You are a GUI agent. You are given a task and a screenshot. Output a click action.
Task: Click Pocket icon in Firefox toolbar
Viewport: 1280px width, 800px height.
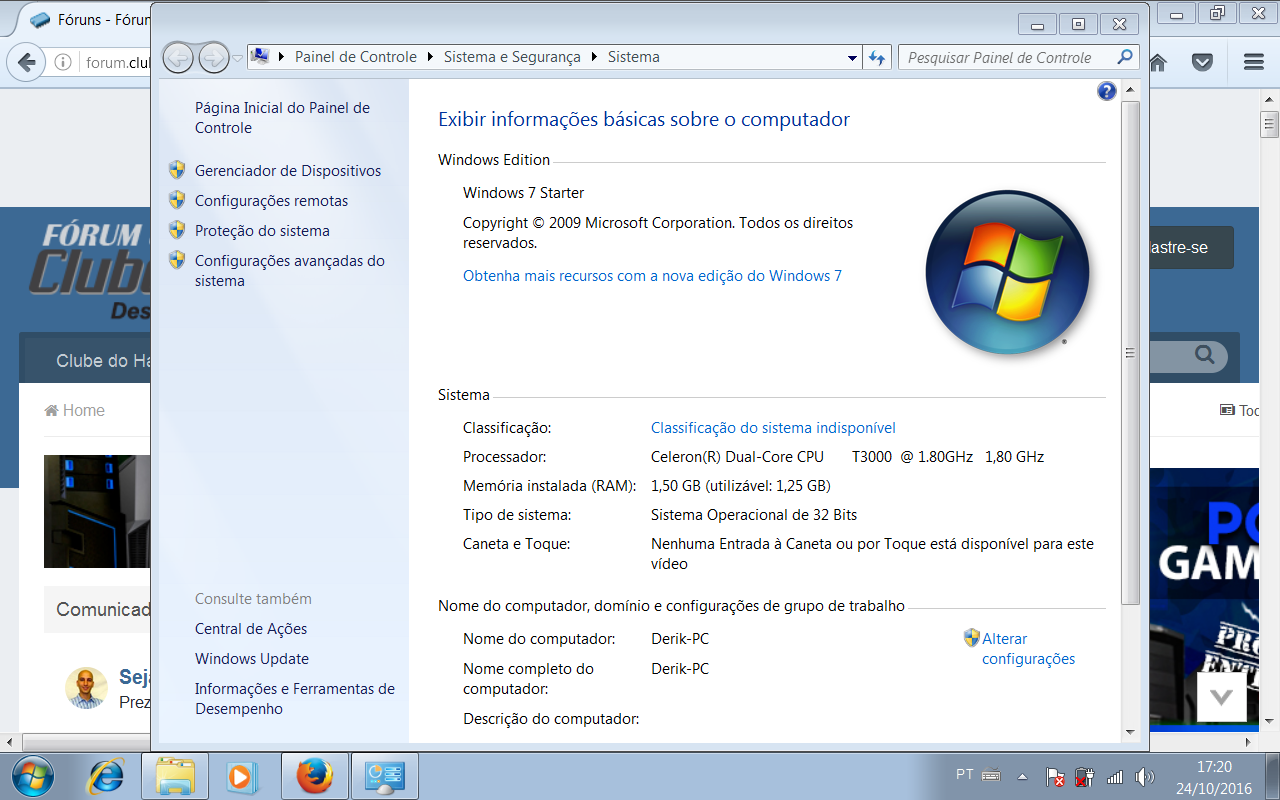1203,62
